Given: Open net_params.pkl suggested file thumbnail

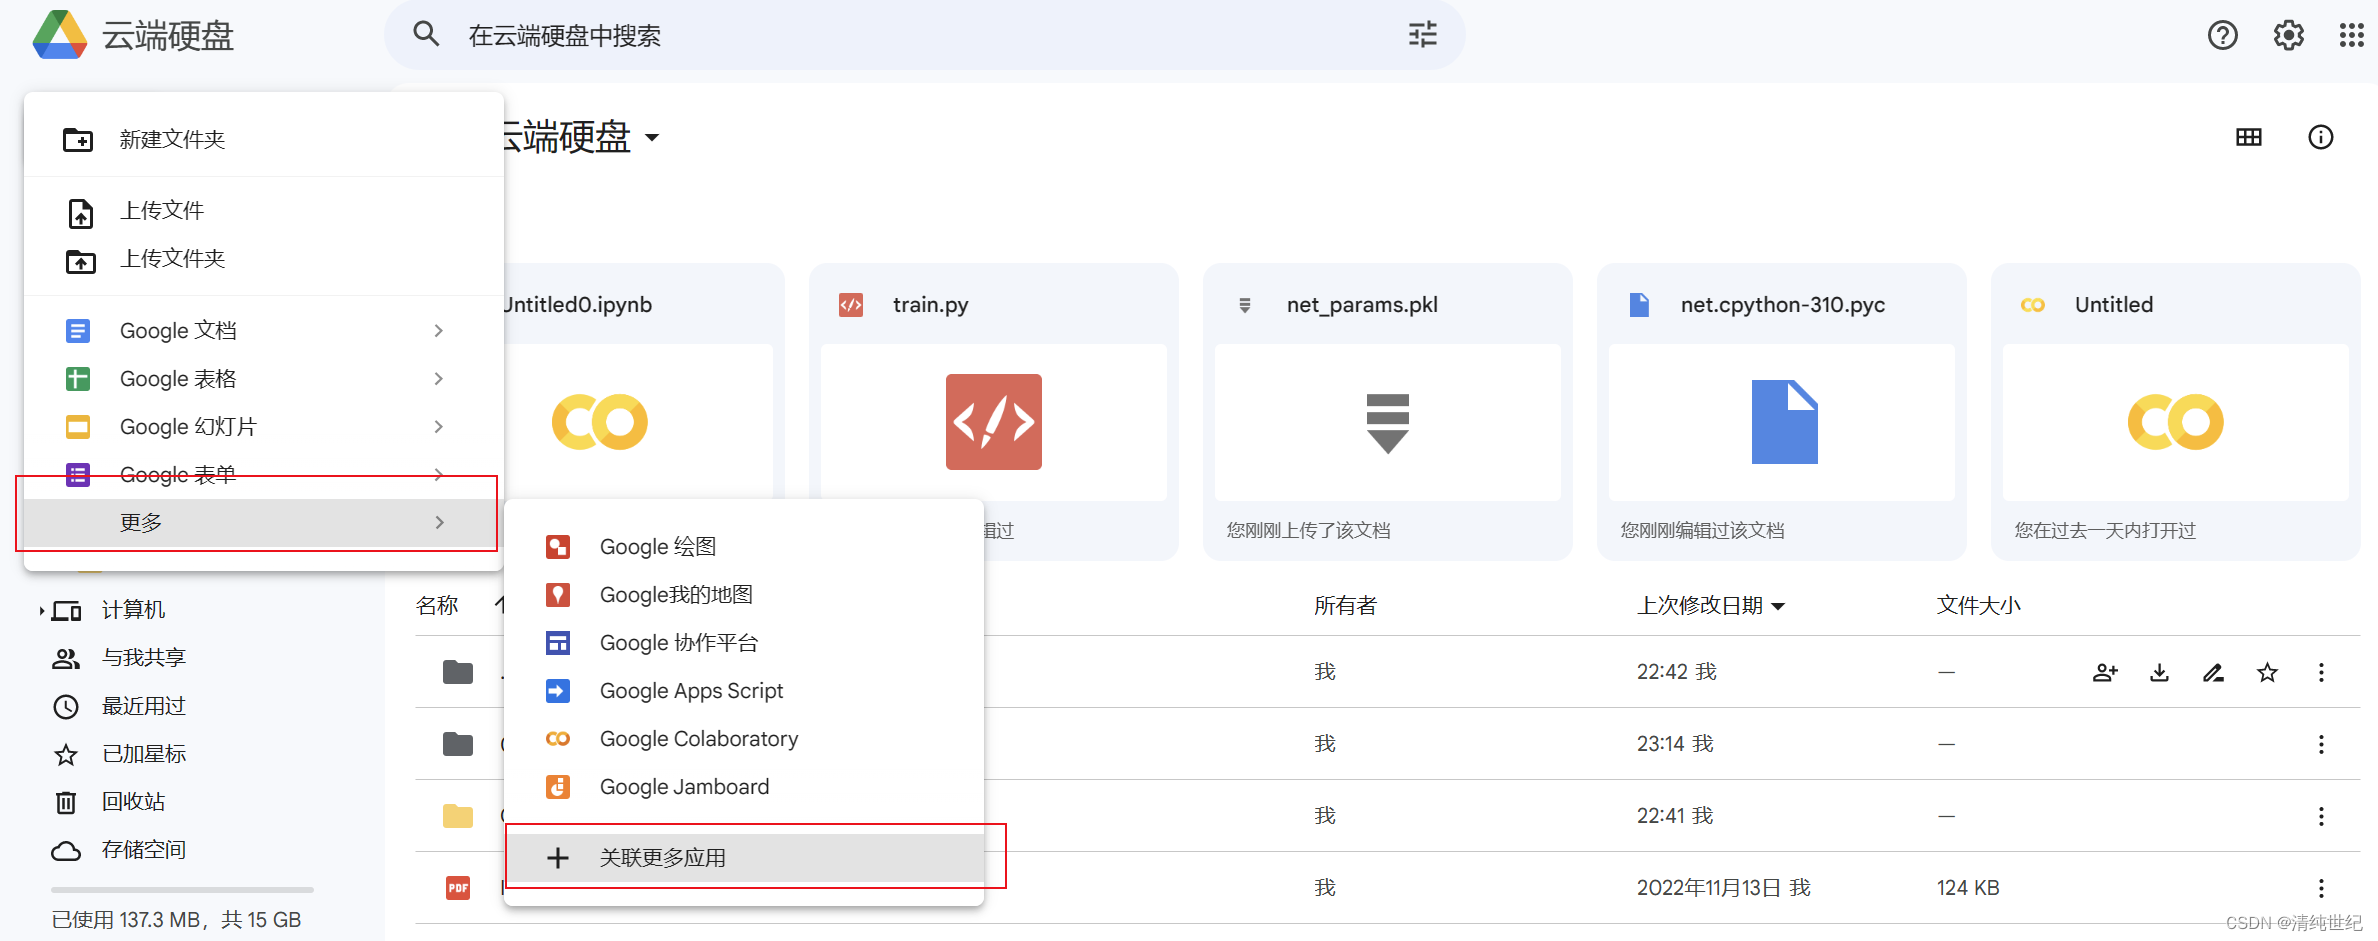Looking at the screenshot, I should coord(1388,422).
